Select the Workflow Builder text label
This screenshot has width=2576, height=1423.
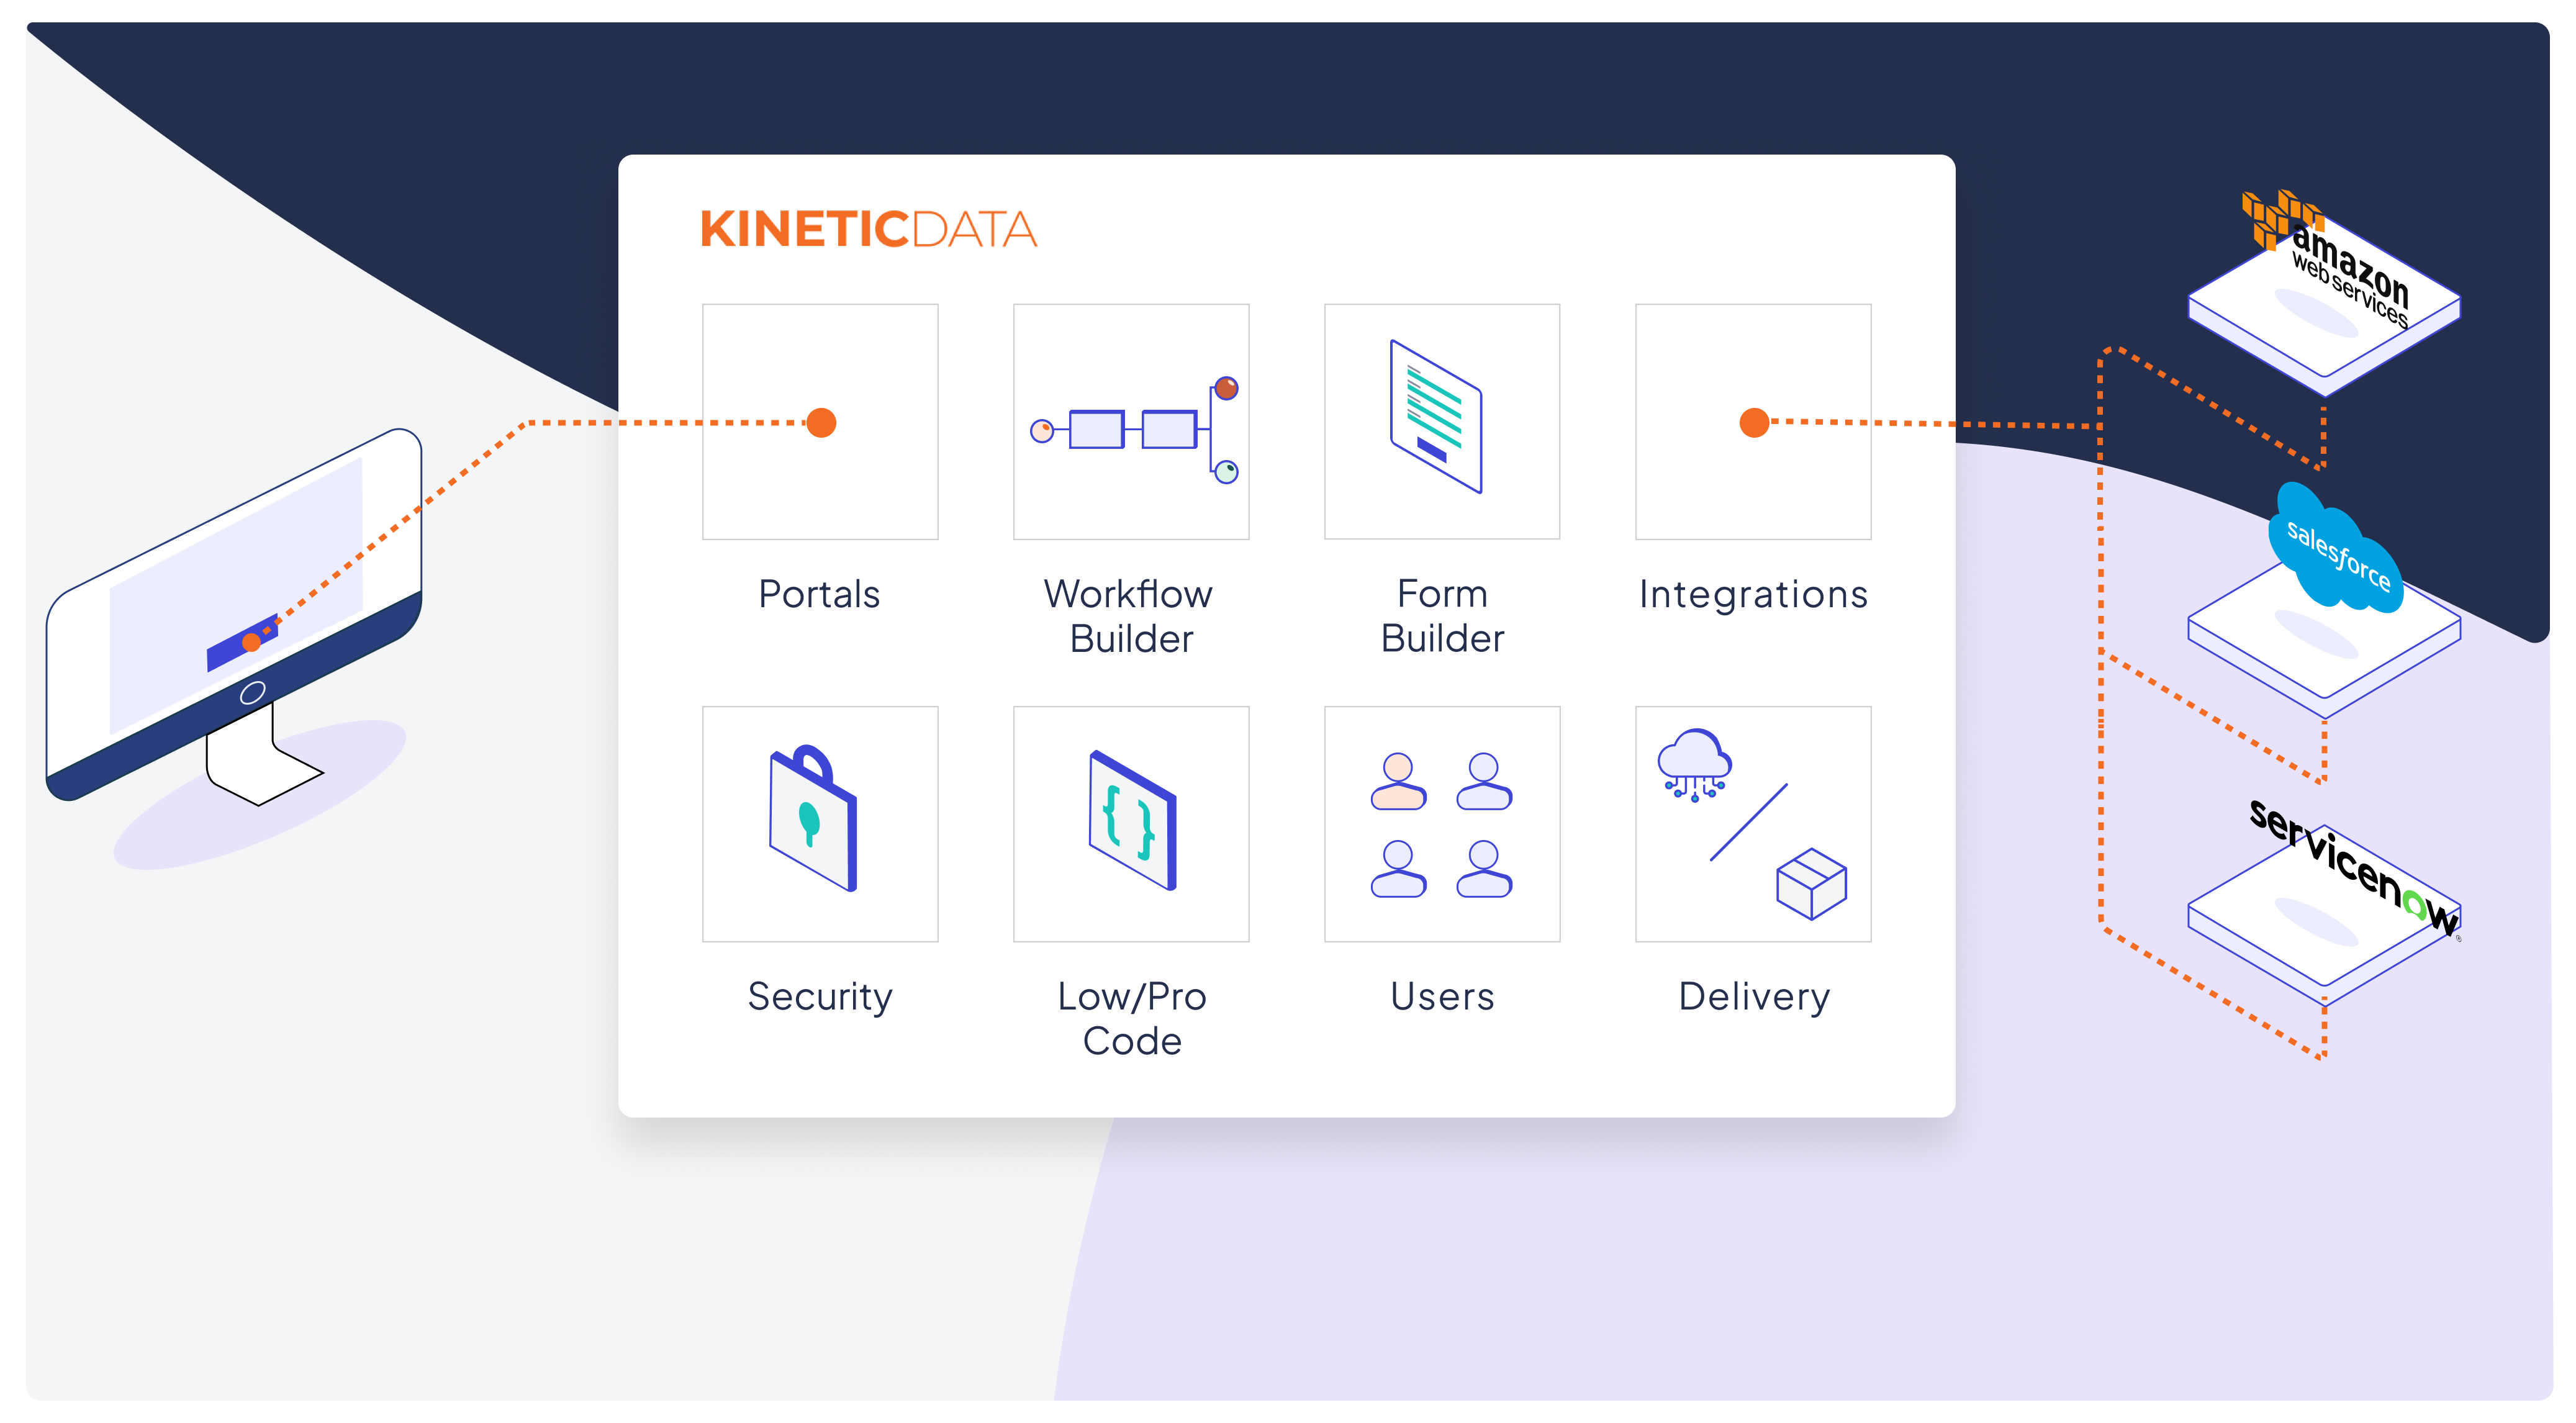coord(1130,615)
